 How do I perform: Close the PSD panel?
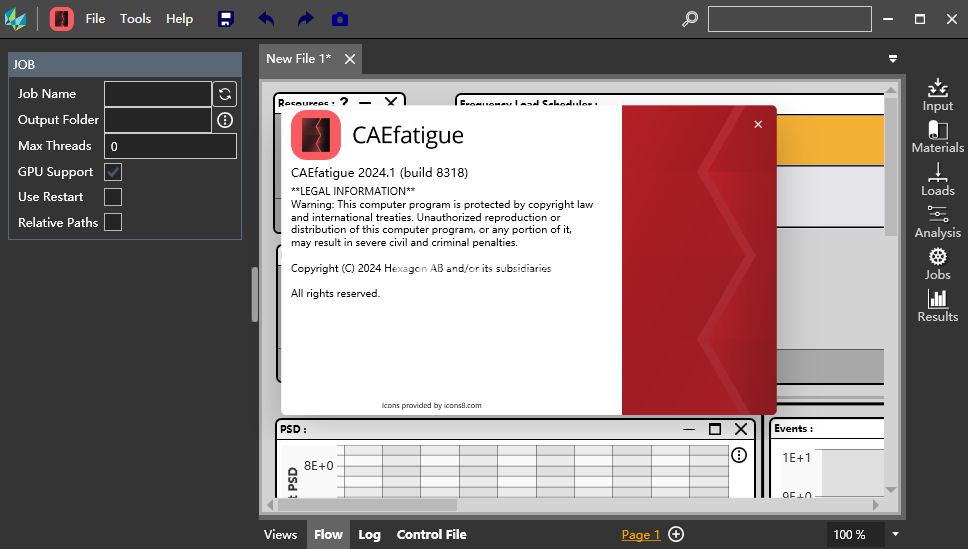point(741,429)
